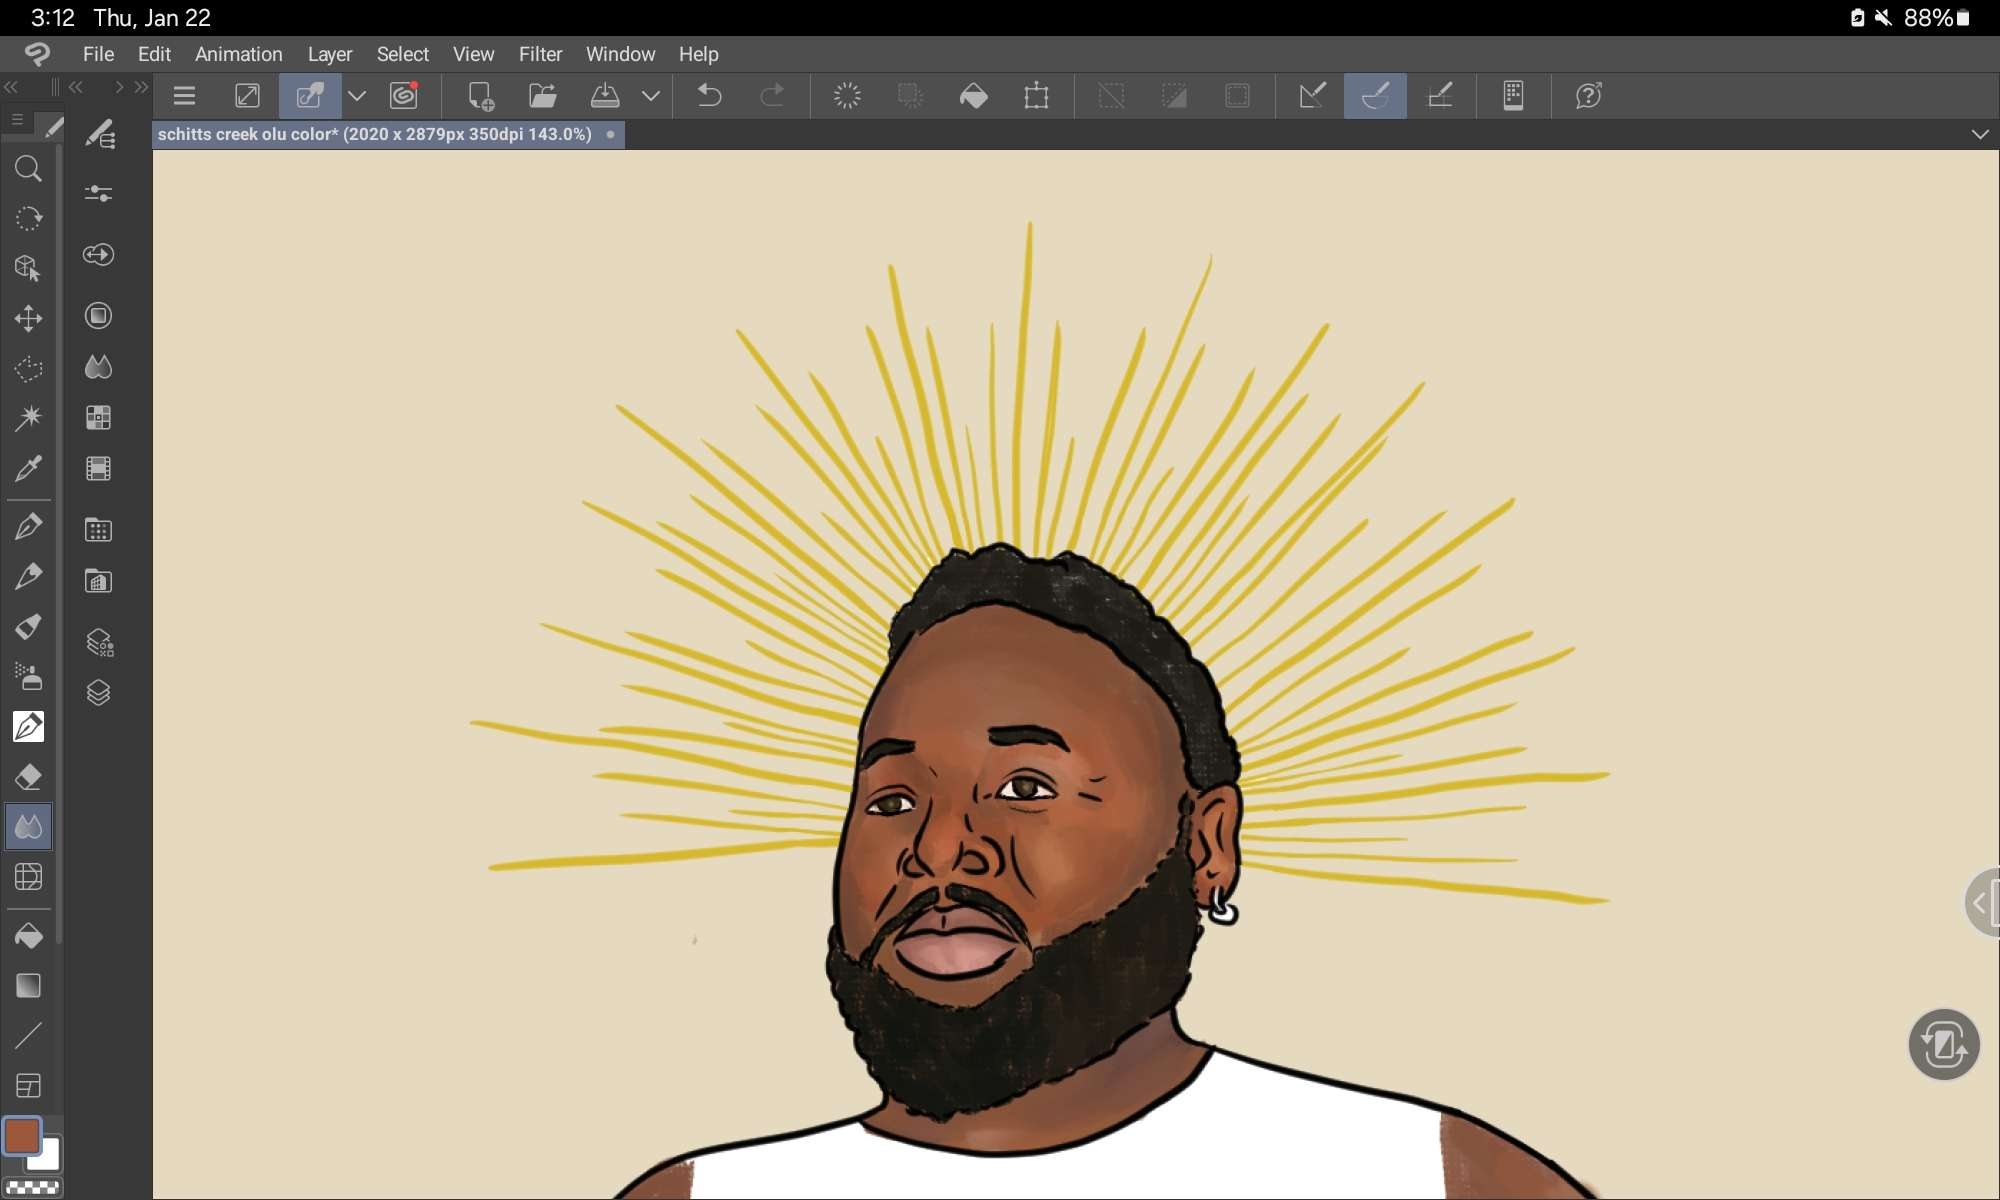Select the Eraser tool
Screen dimensions: 2000x1200
pos(28,777)
